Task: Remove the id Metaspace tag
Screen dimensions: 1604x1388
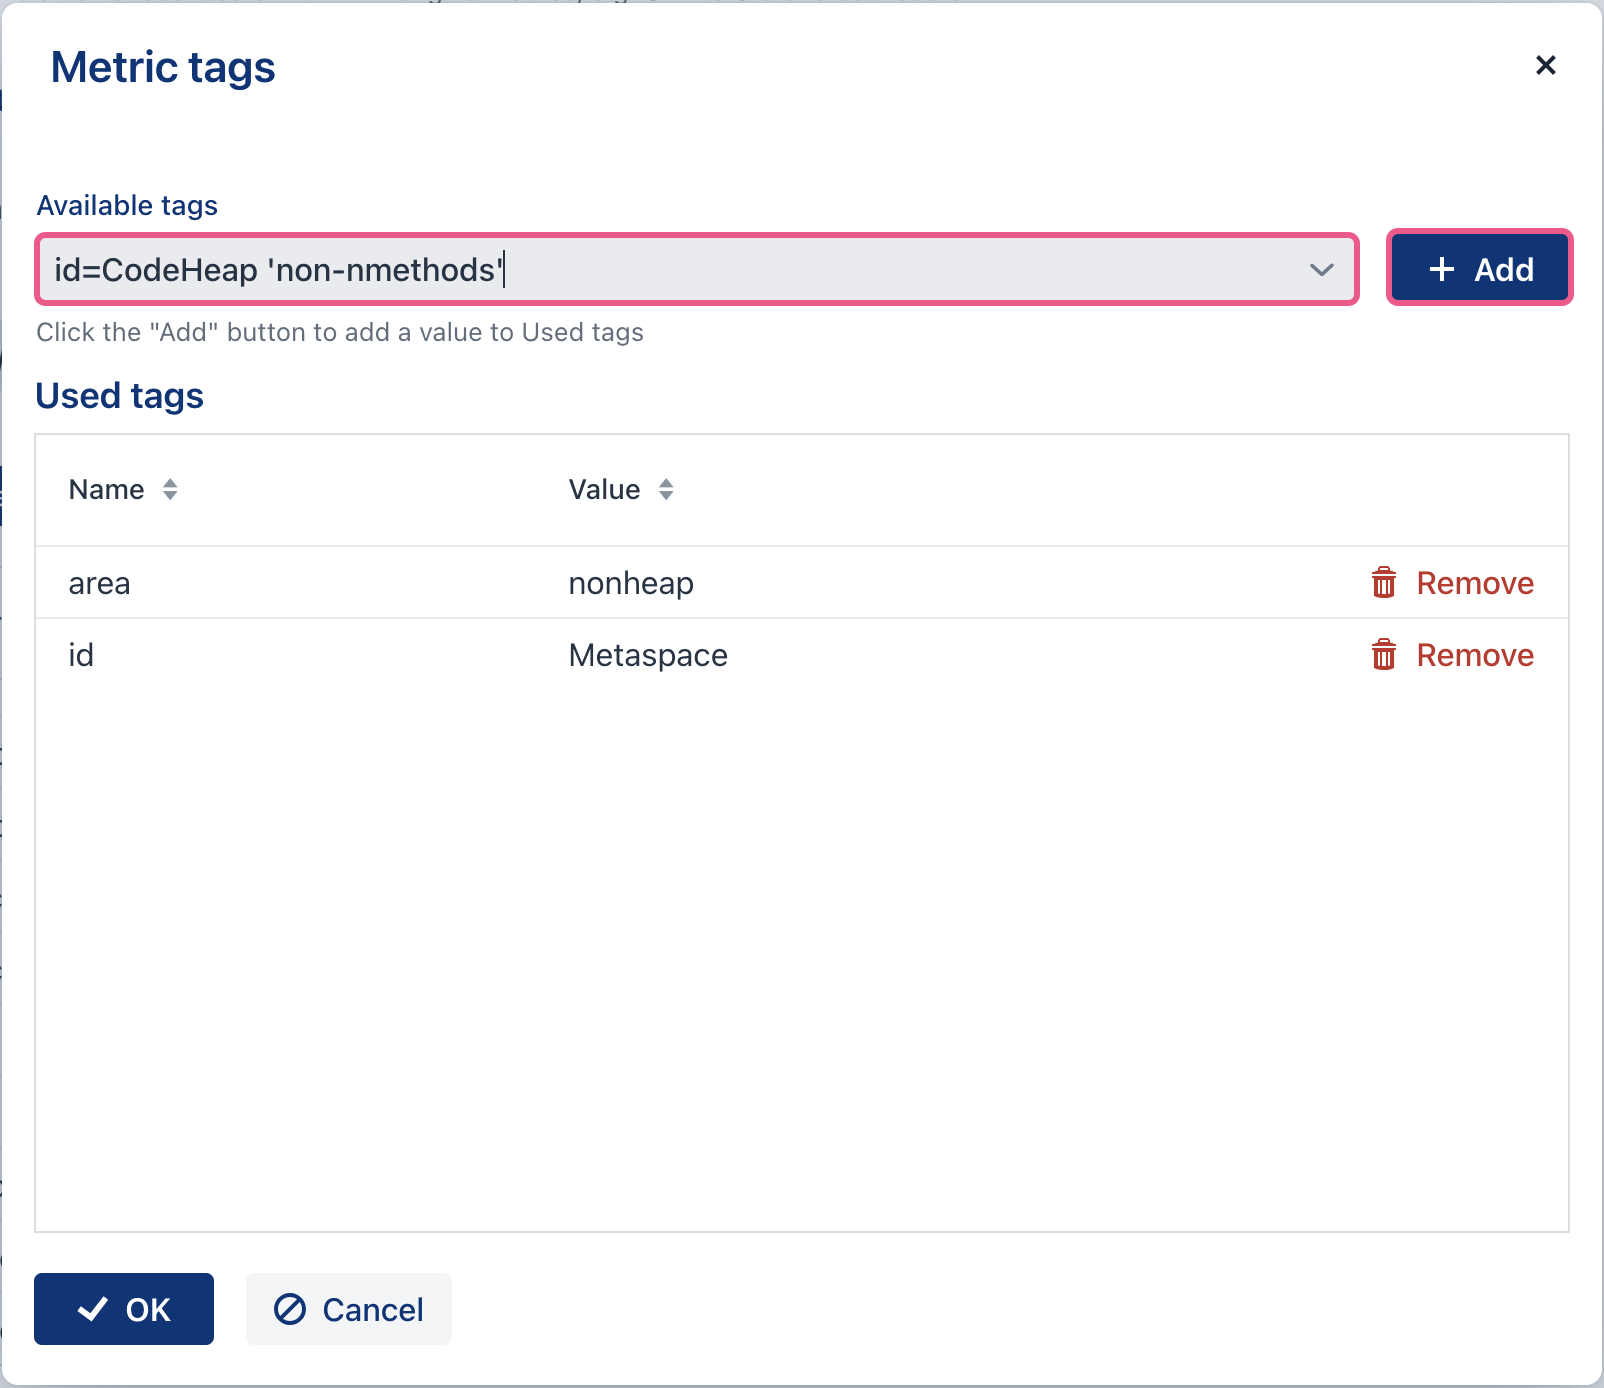Action: point(1475,656)
